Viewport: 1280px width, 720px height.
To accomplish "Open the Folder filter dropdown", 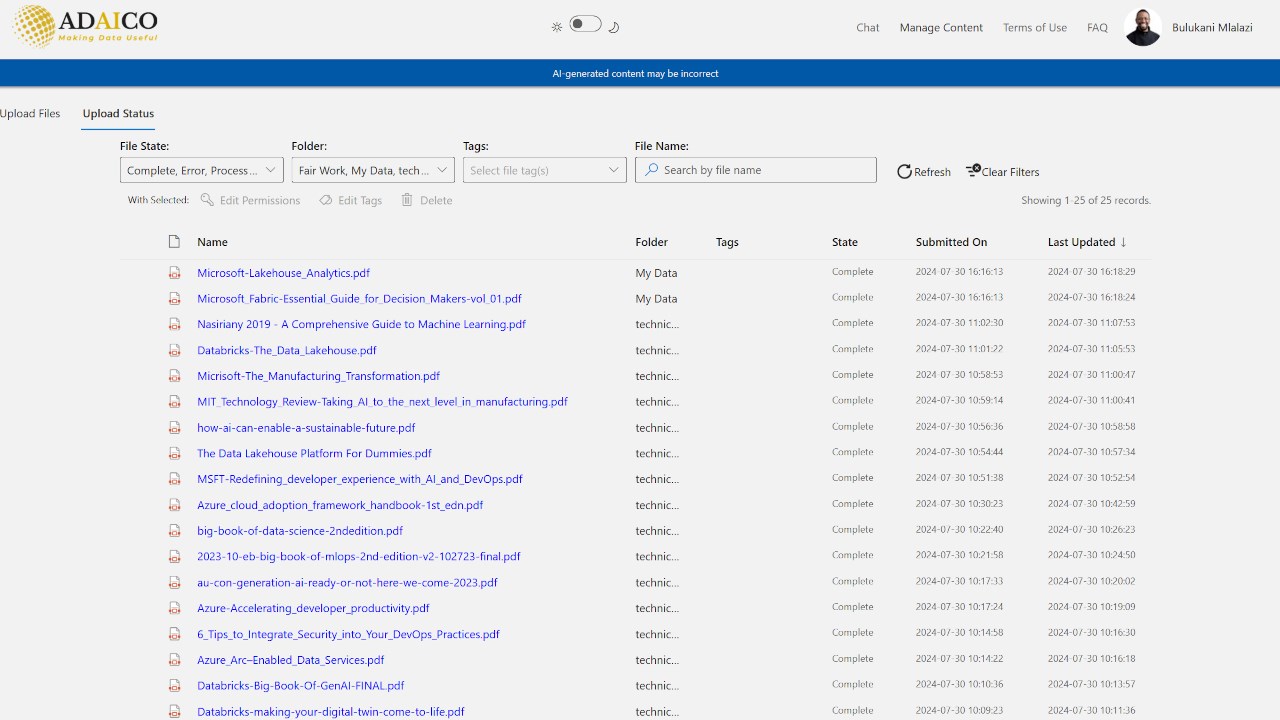I will click(x=373, y=170).
